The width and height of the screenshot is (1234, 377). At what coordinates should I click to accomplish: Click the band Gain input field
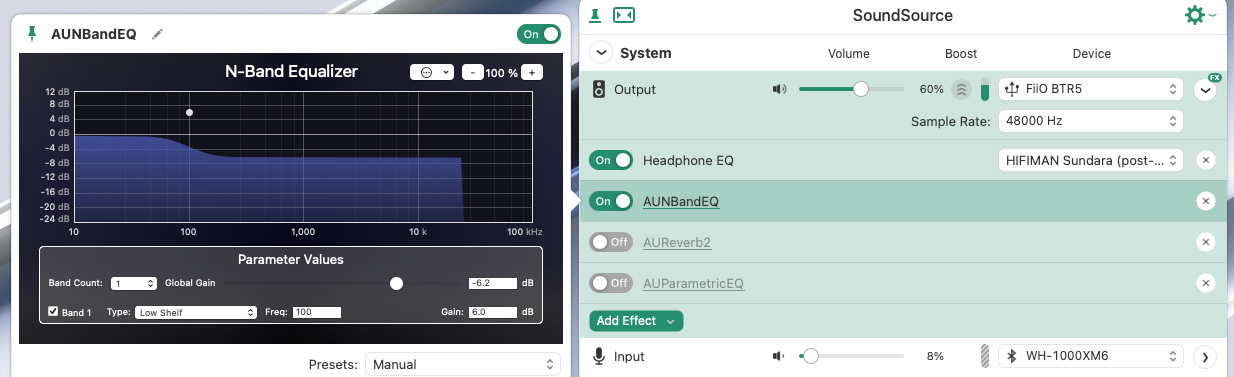[x=493, y=312]
